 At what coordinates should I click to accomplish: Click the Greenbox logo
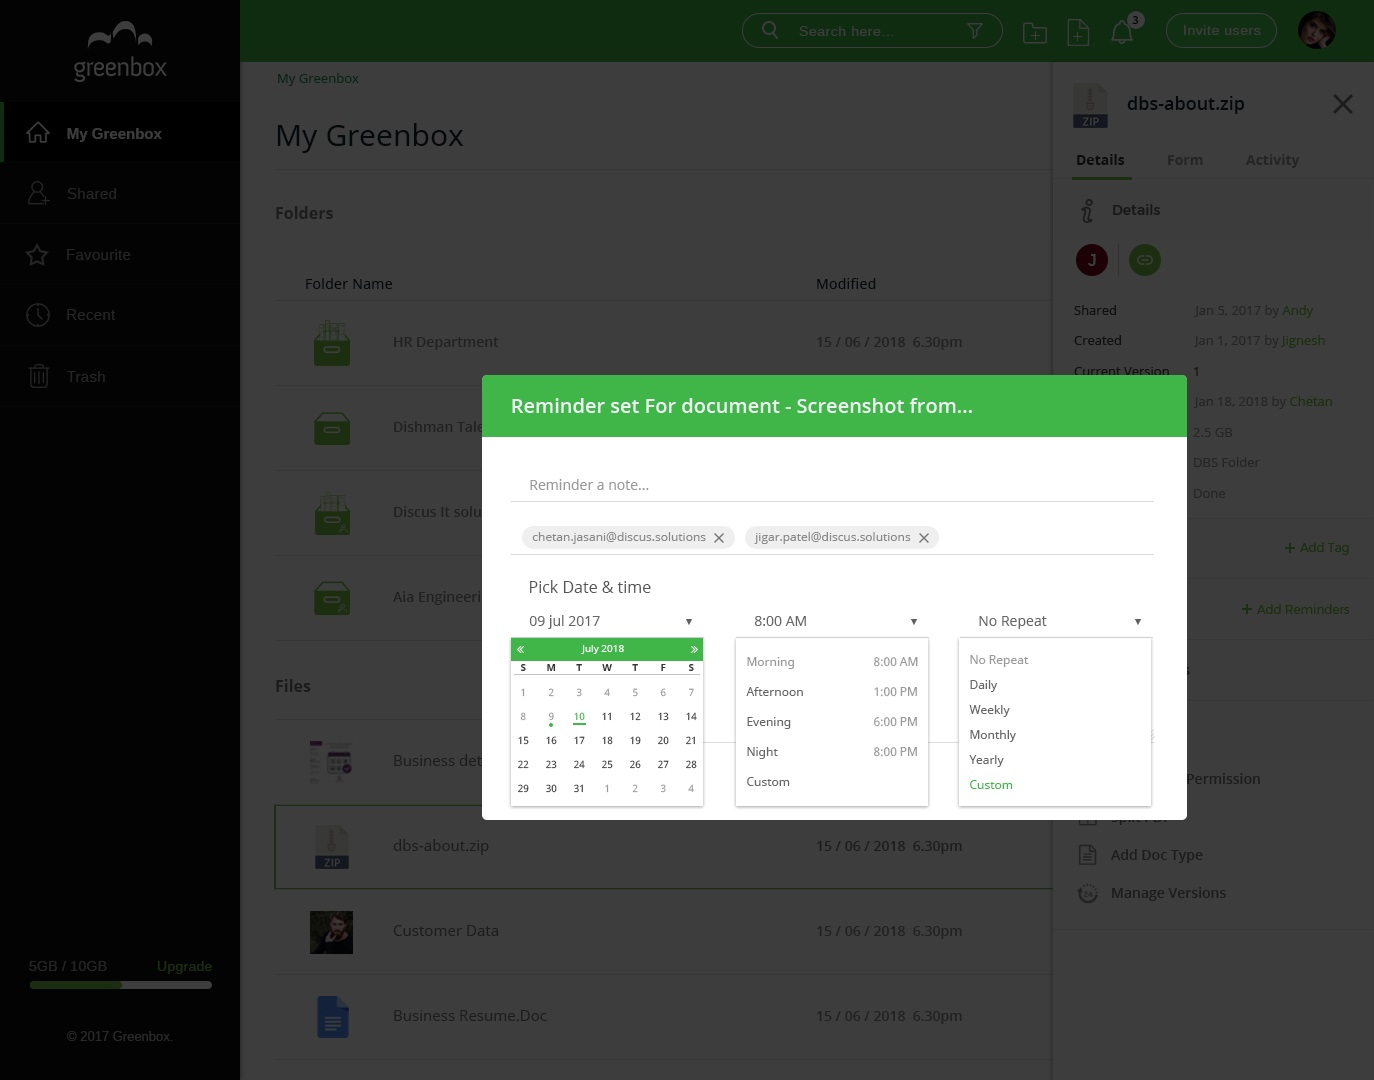point(120,52)
